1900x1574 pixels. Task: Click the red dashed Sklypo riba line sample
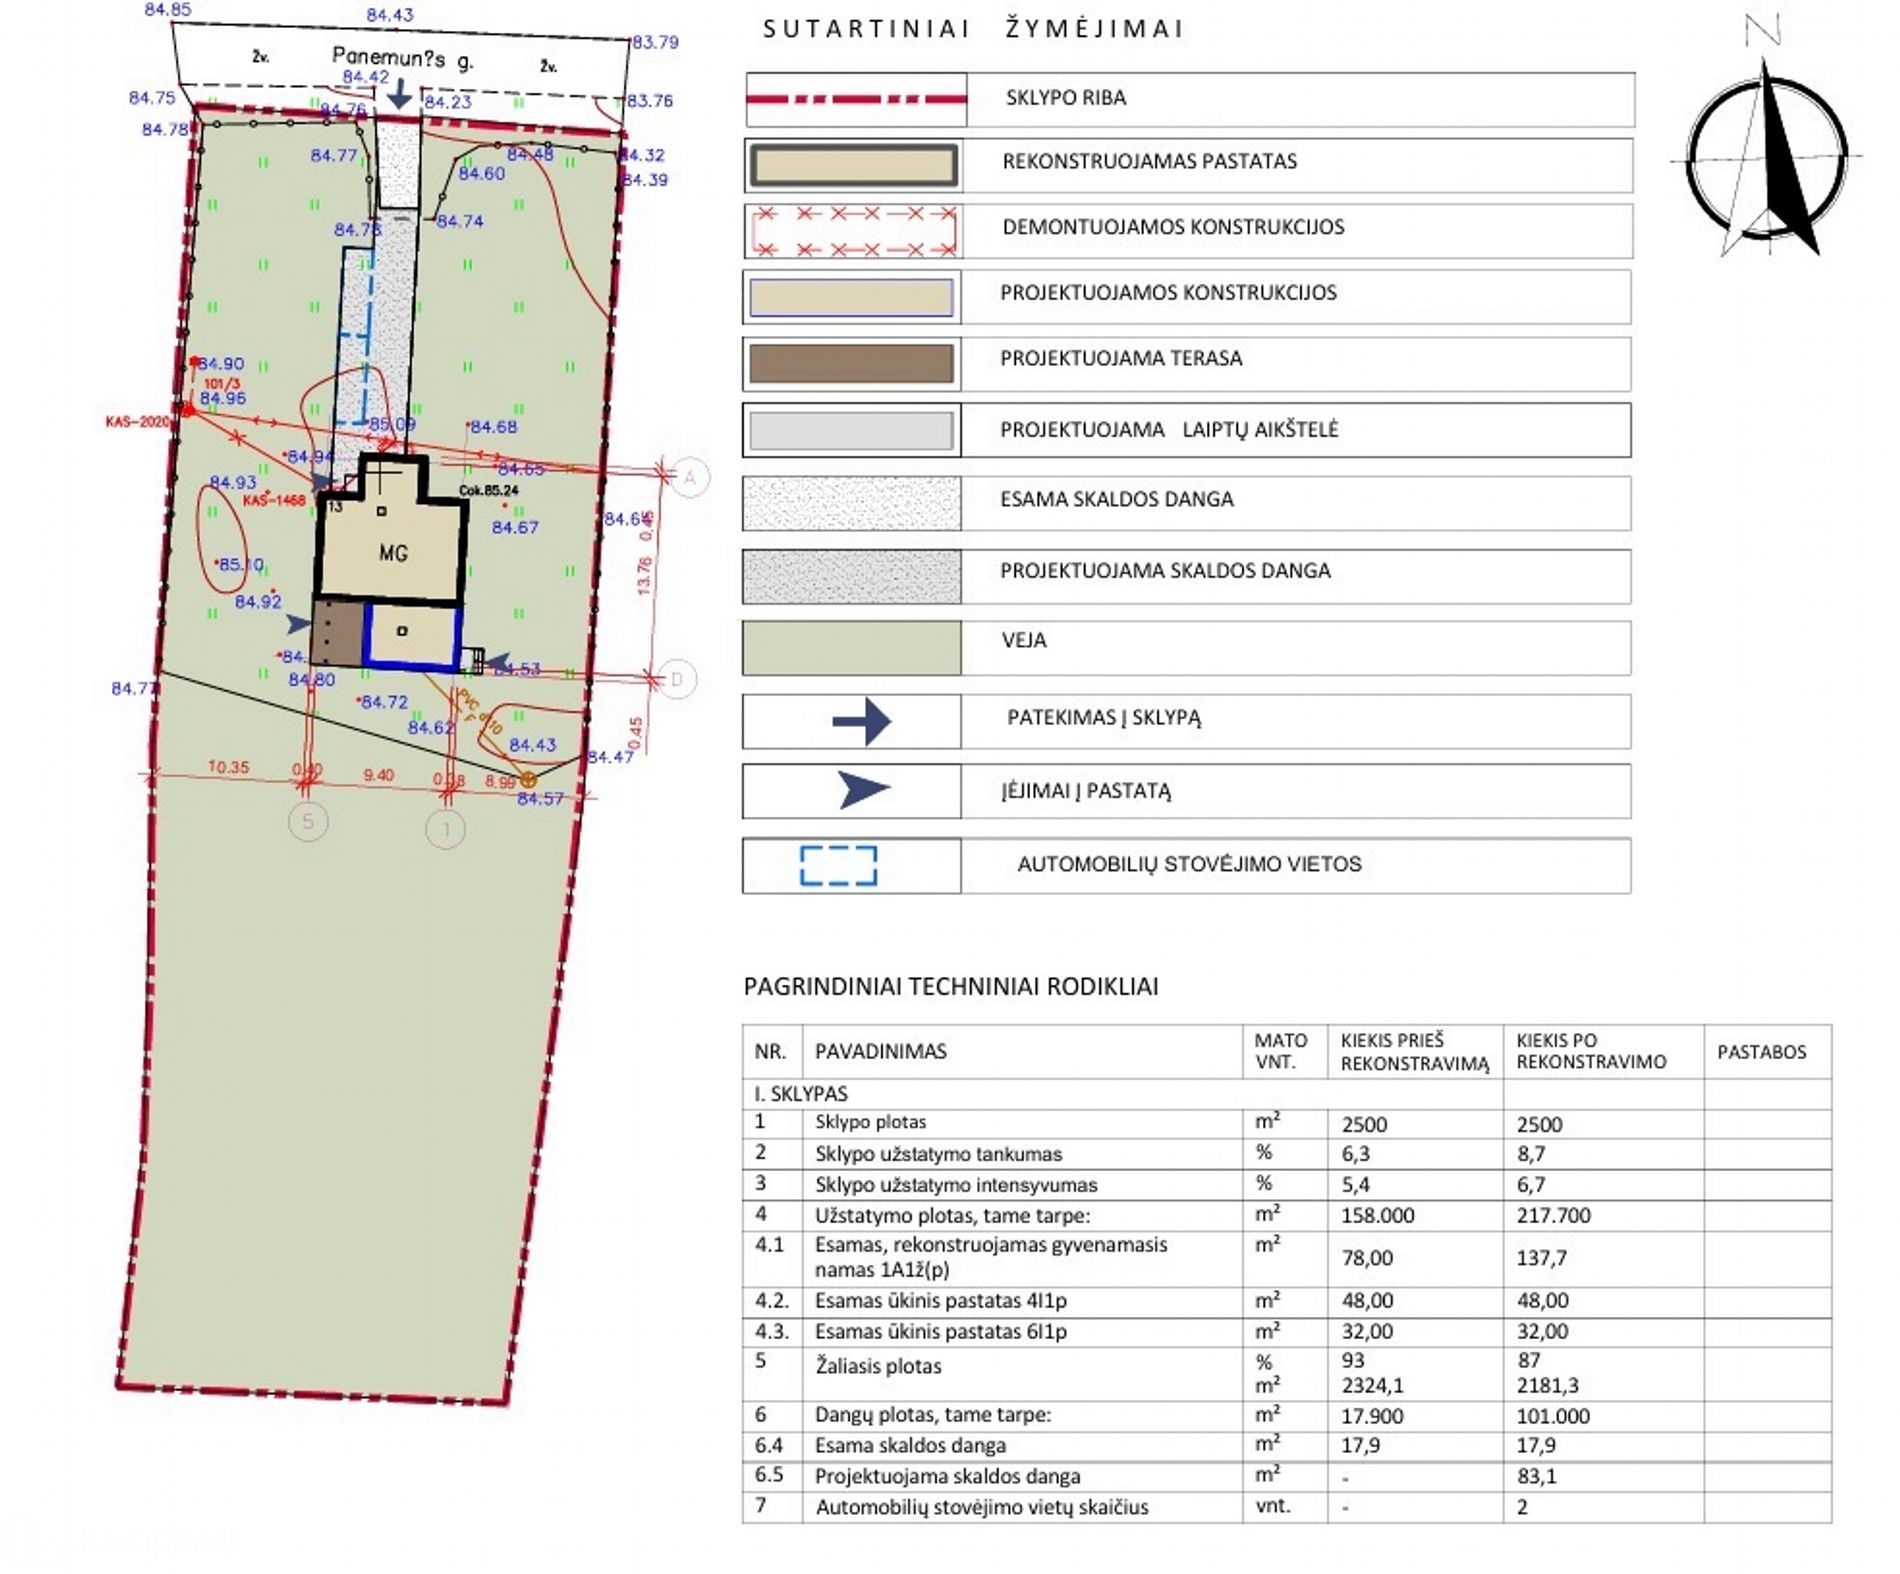[856, 99]
